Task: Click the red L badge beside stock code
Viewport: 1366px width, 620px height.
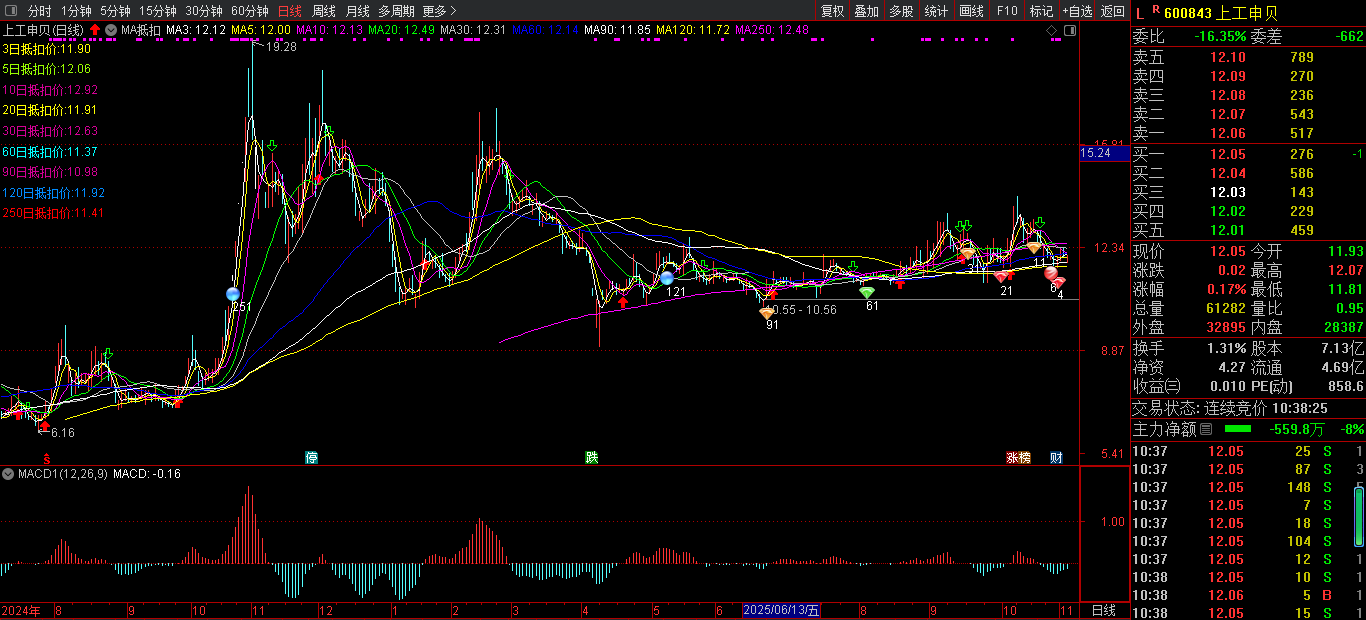Action: click(x=1140, y=12)
